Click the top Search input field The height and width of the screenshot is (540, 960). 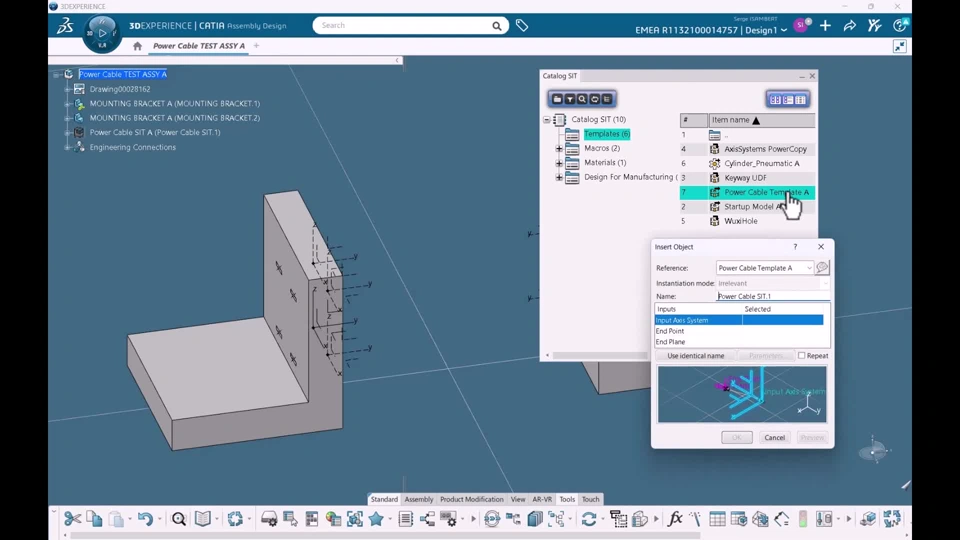click(x=404, y=25)
